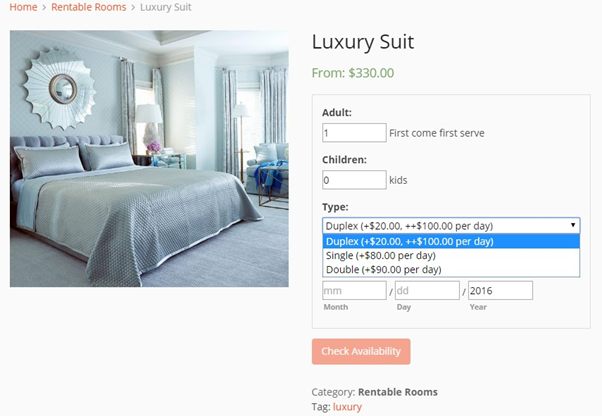Click the From: $330.00 price text

click(353, 73)
